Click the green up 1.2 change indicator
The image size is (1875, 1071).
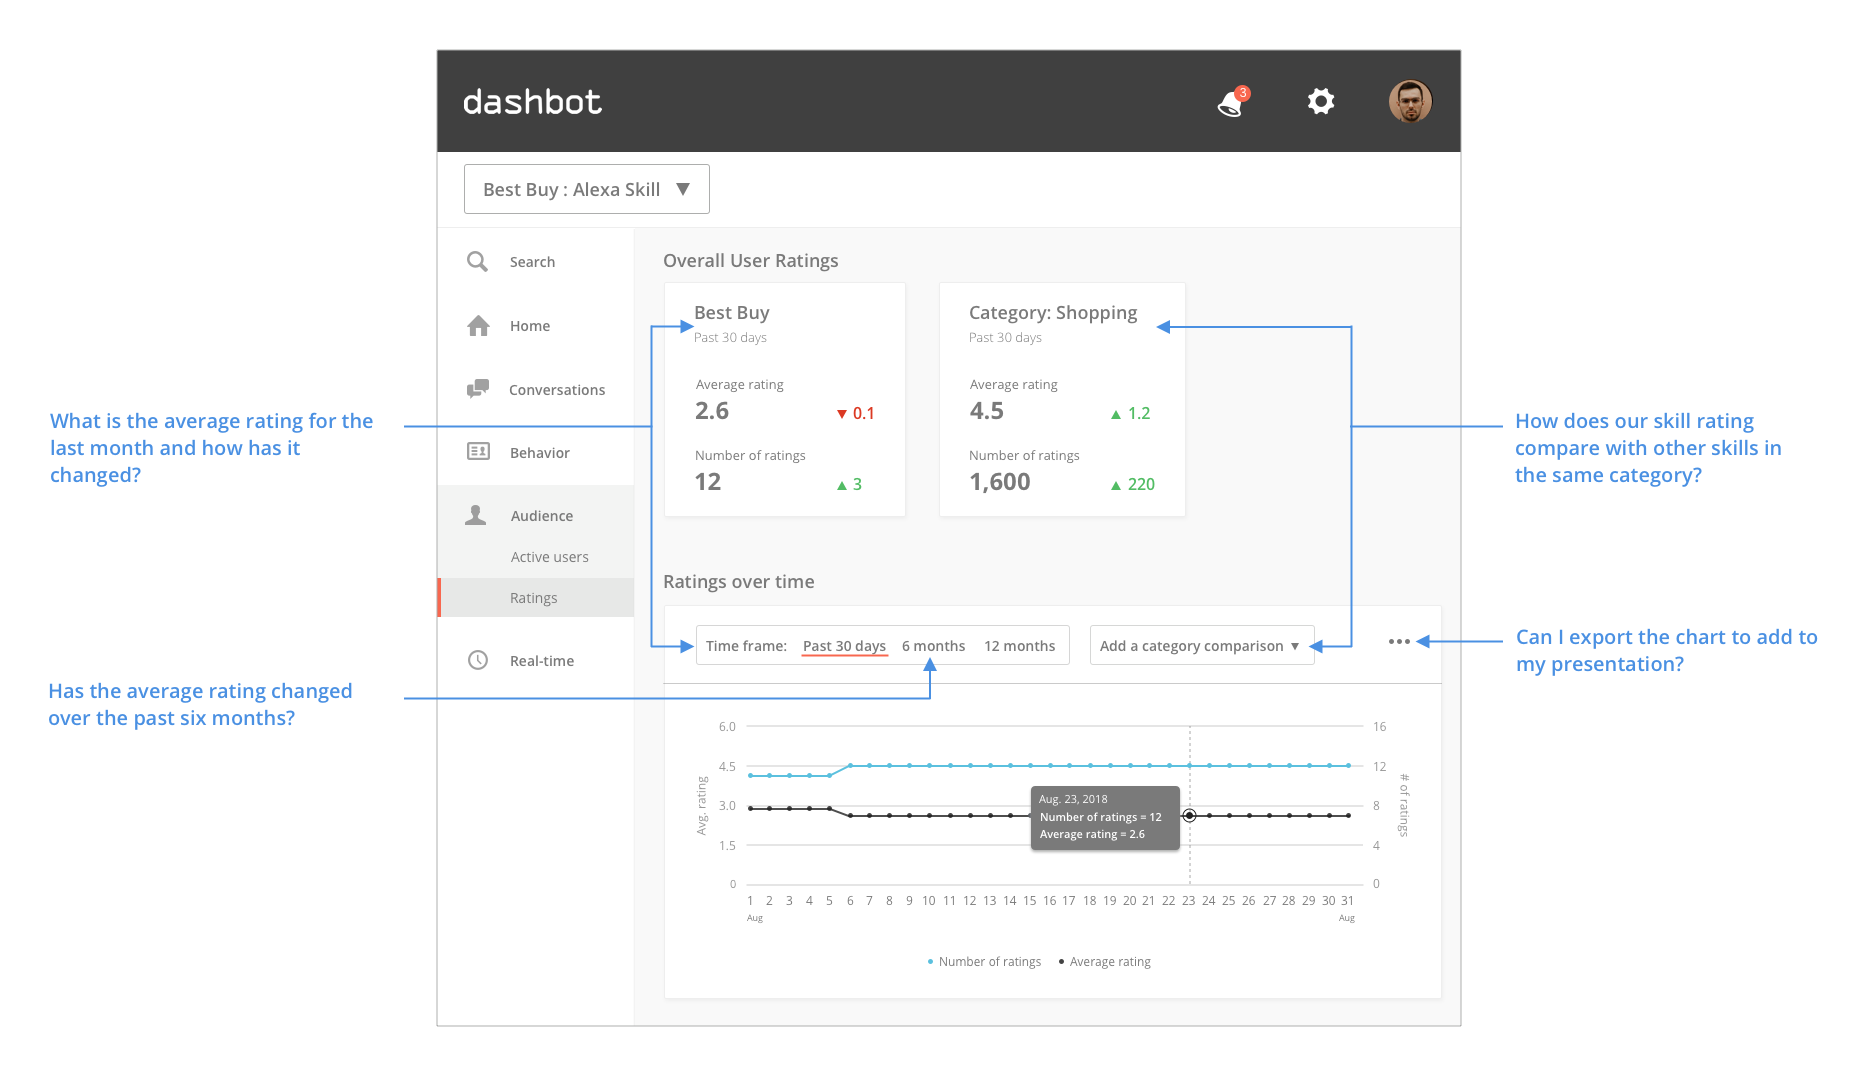(x=1130, y=414)
